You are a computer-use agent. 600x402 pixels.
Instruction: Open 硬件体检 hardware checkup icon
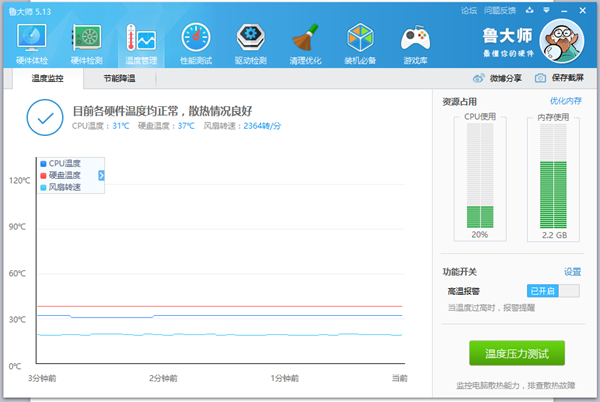[32, 37]
